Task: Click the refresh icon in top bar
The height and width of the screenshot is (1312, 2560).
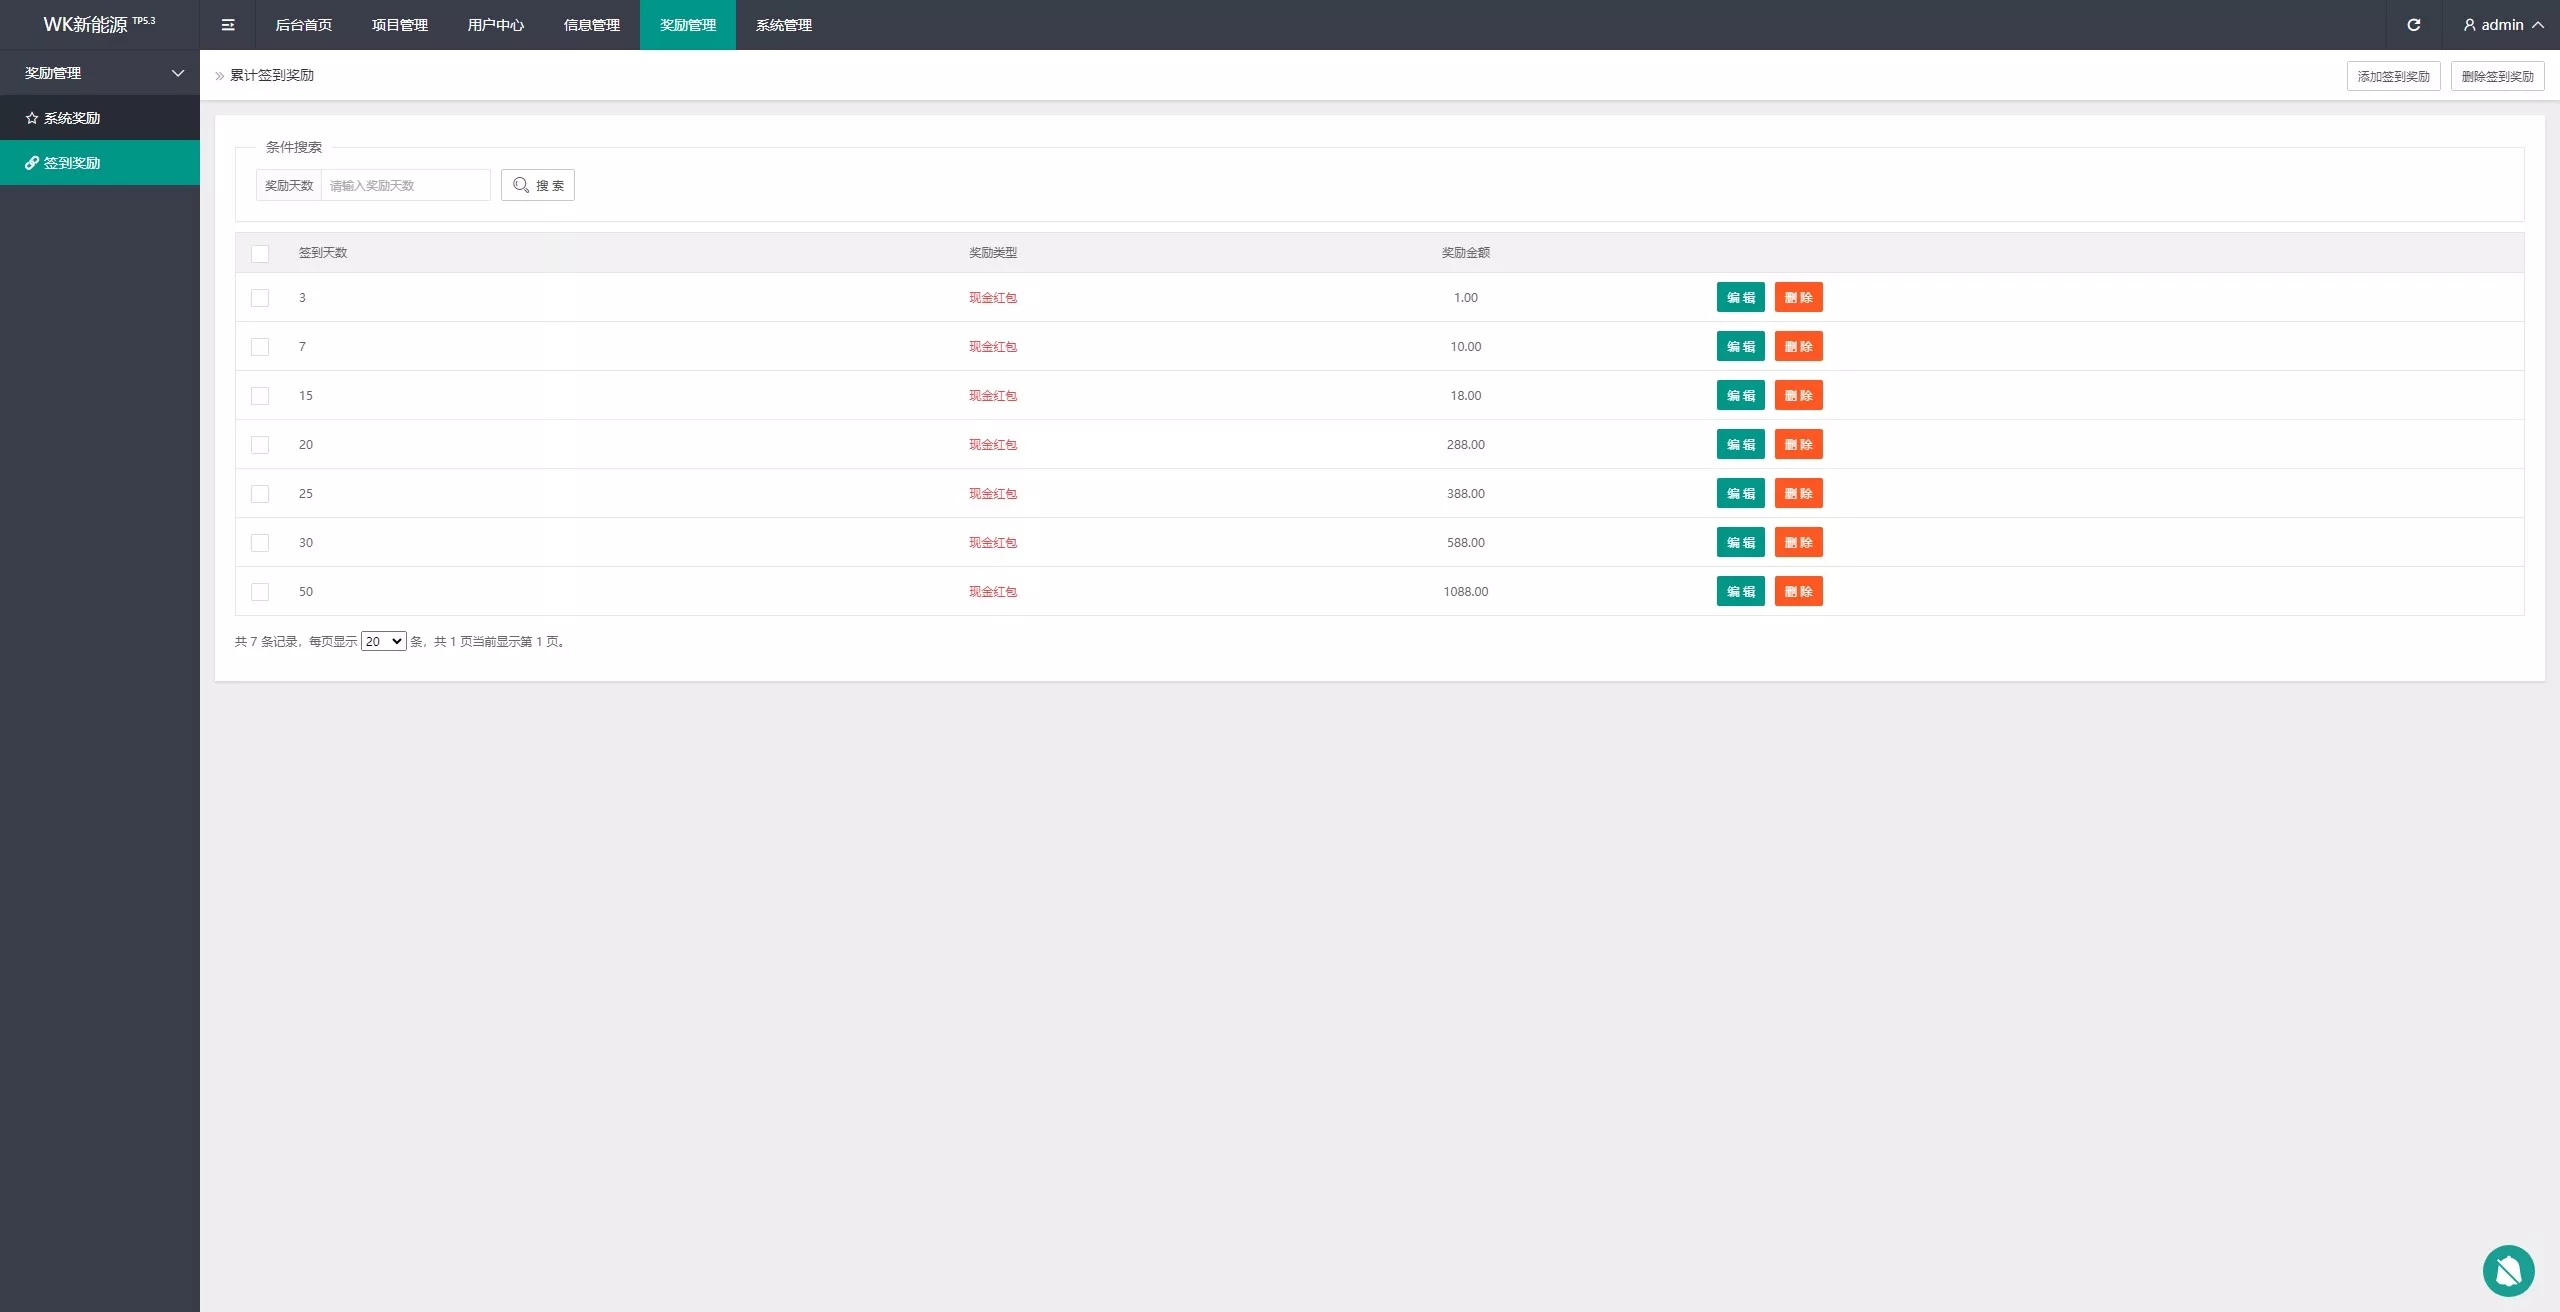Action: [2413, 25]
